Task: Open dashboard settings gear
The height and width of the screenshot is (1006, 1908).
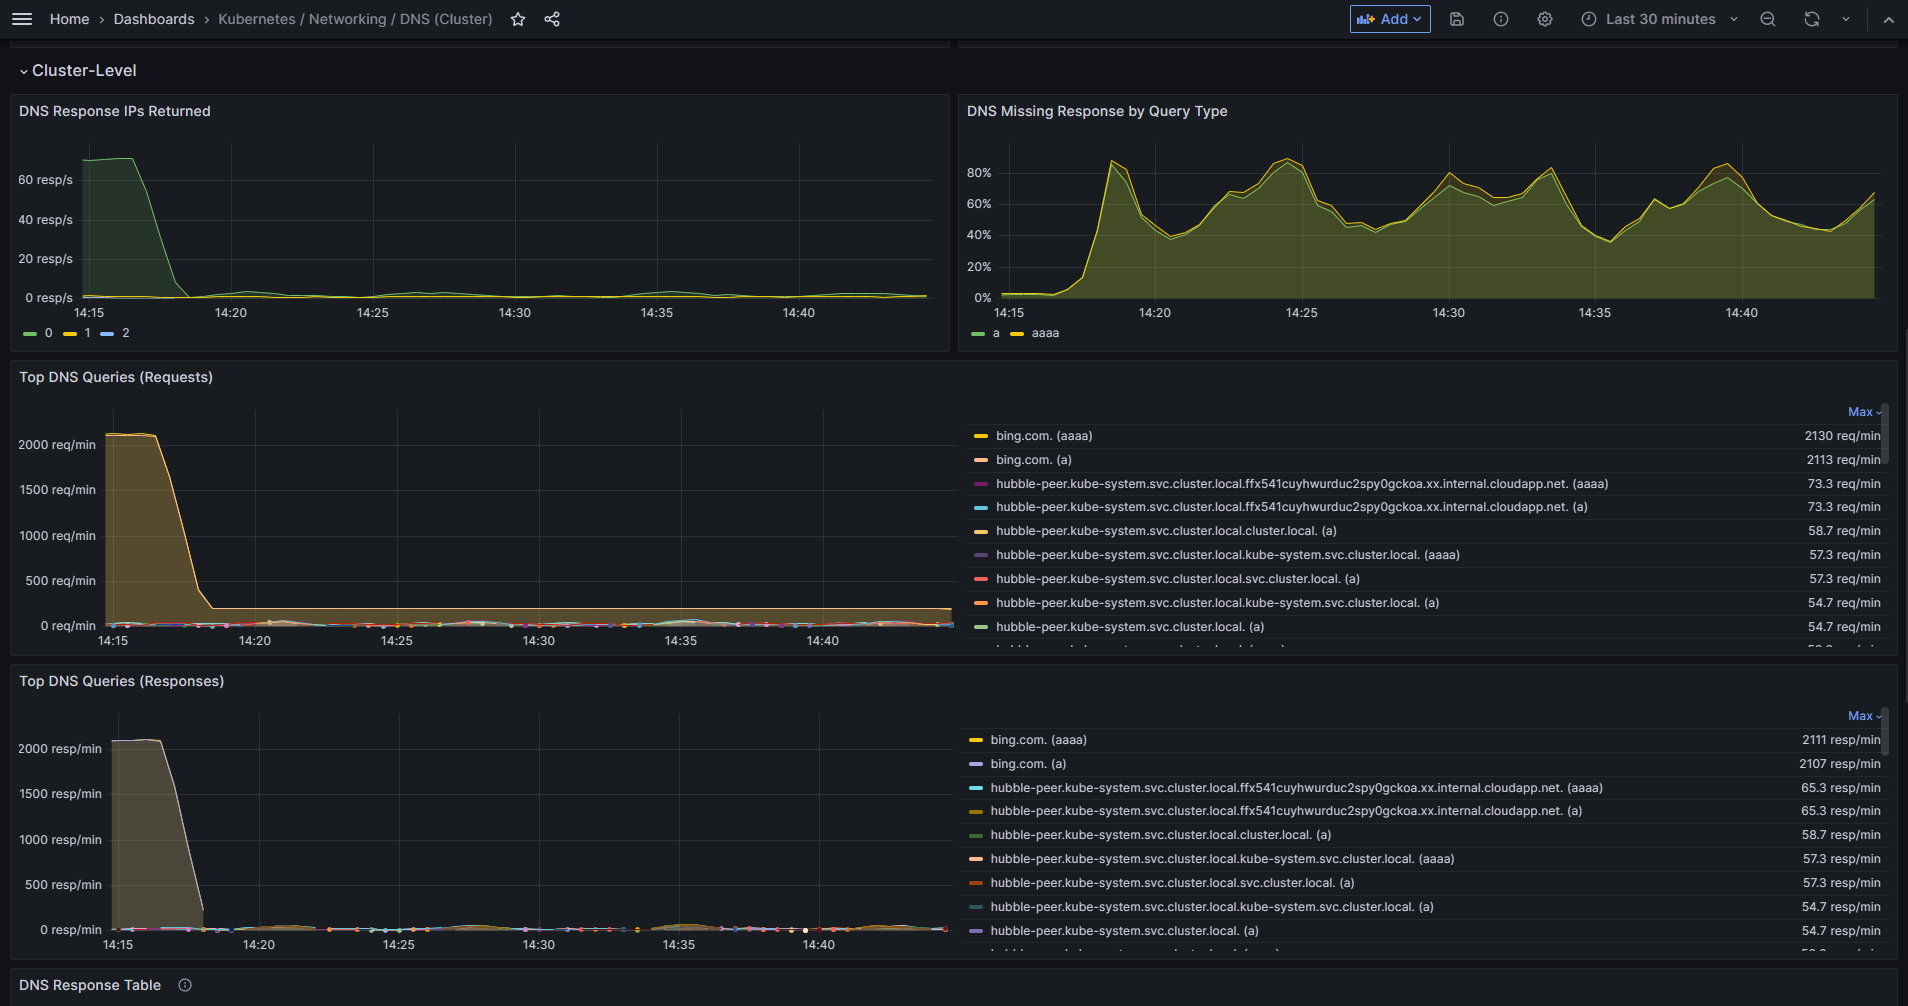Action: 1545,19
